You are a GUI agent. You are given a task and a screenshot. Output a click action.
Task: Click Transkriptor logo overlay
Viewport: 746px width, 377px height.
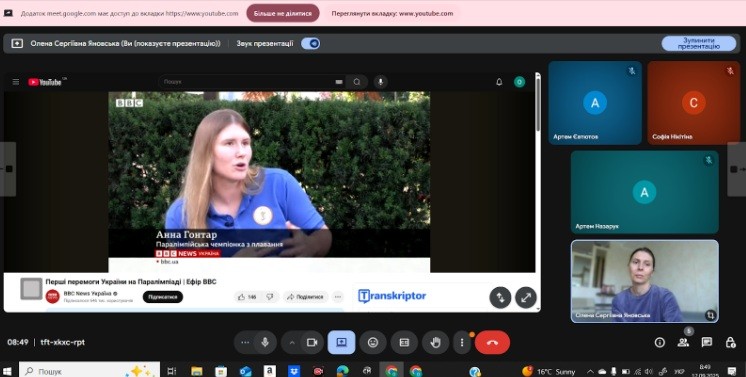click(x=392, y=296)
